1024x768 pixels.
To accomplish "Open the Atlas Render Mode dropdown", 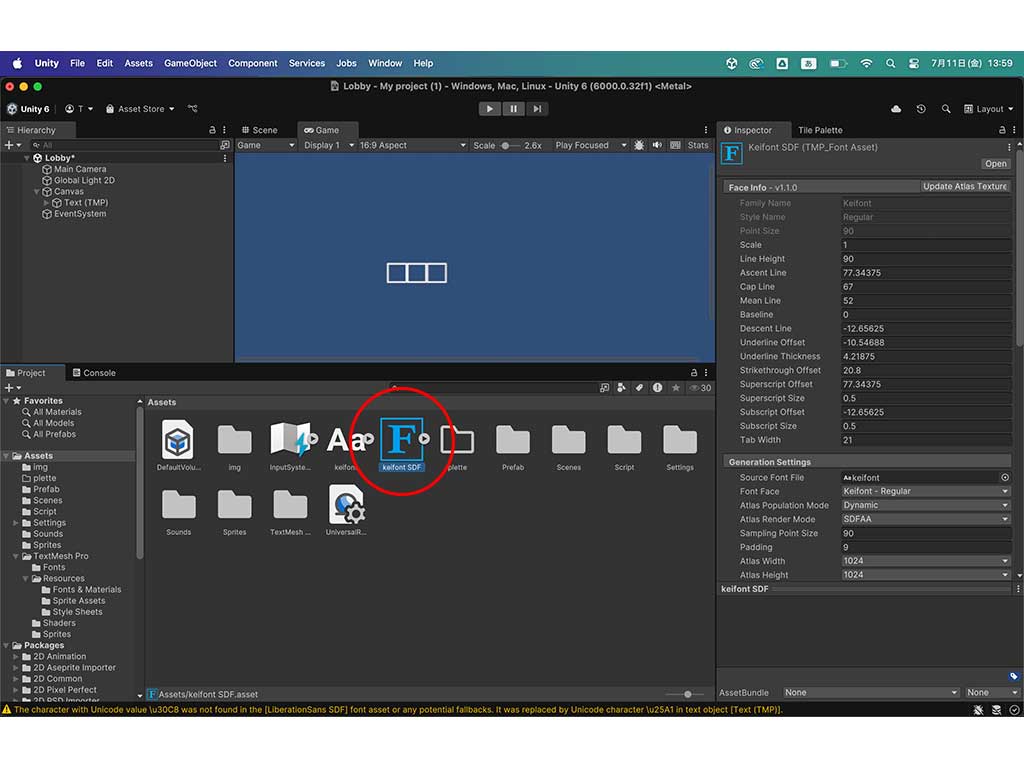I will pos(925,519).
